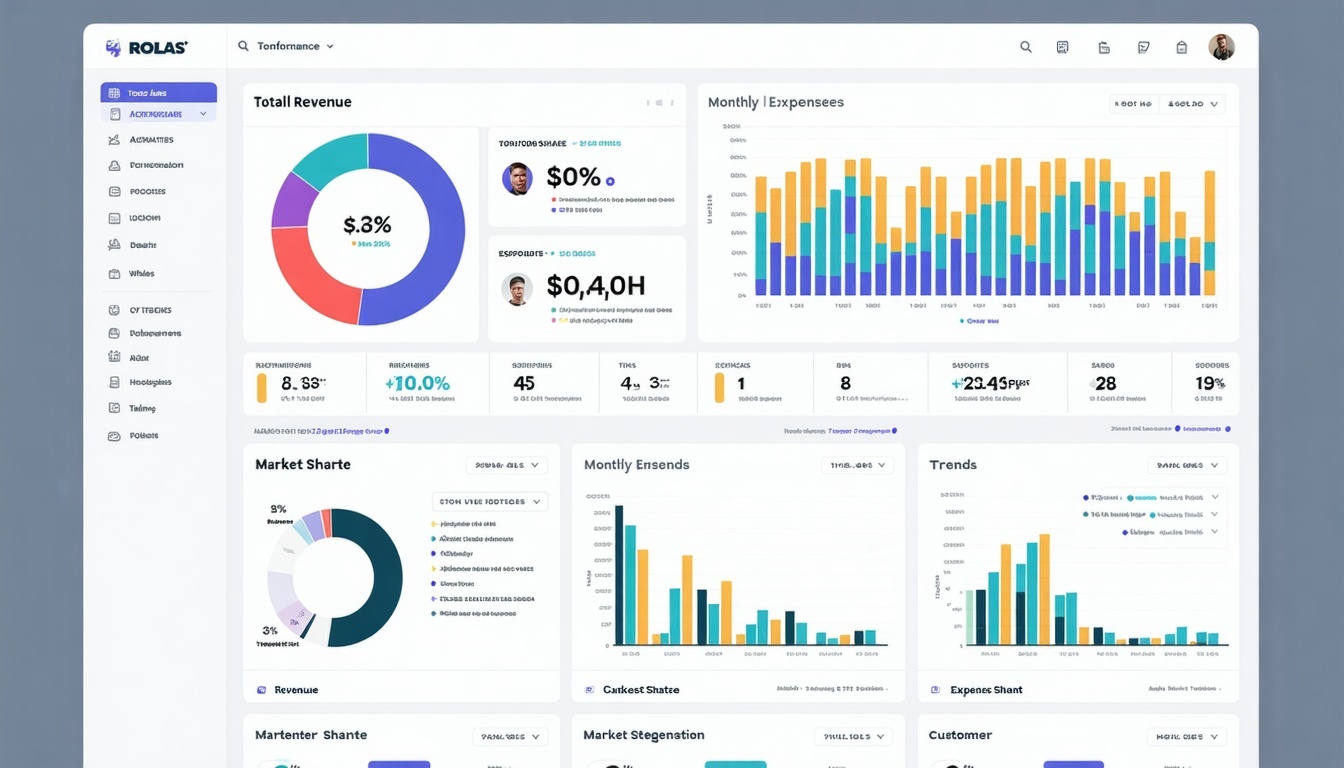
Task: Open the search icon in the top bar
Action: pyautogui.click(x=1025, y=46)
